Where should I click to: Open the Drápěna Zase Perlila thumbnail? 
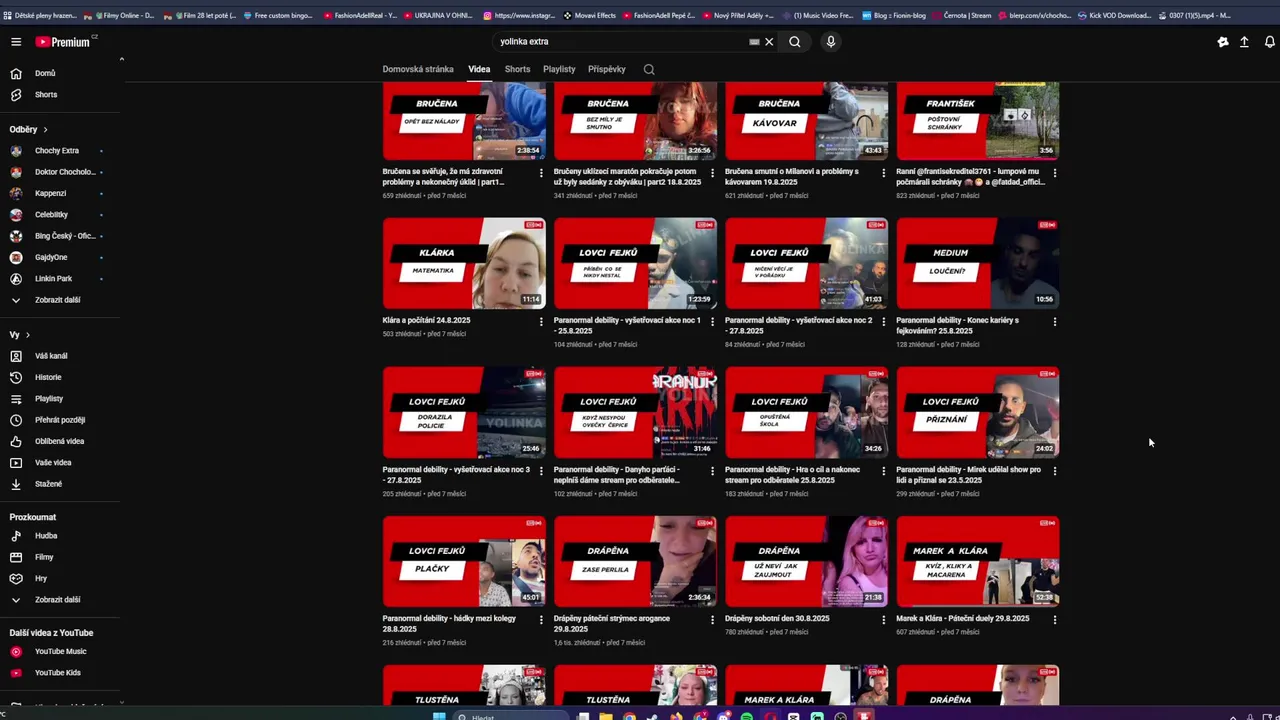pyautogui.click(x=635, y=561)
